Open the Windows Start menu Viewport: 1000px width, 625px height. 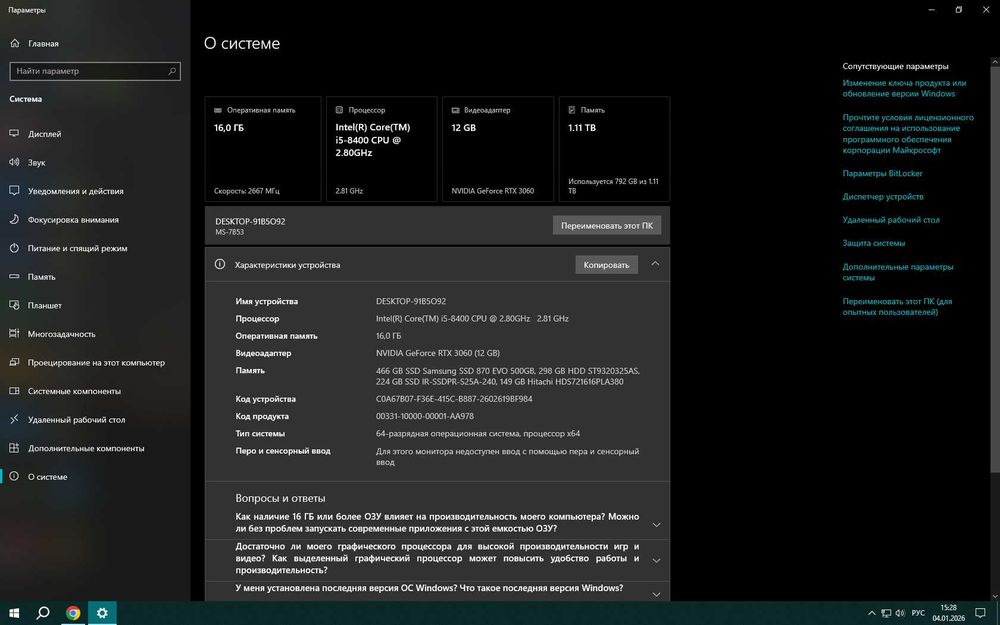pos(14,614)
